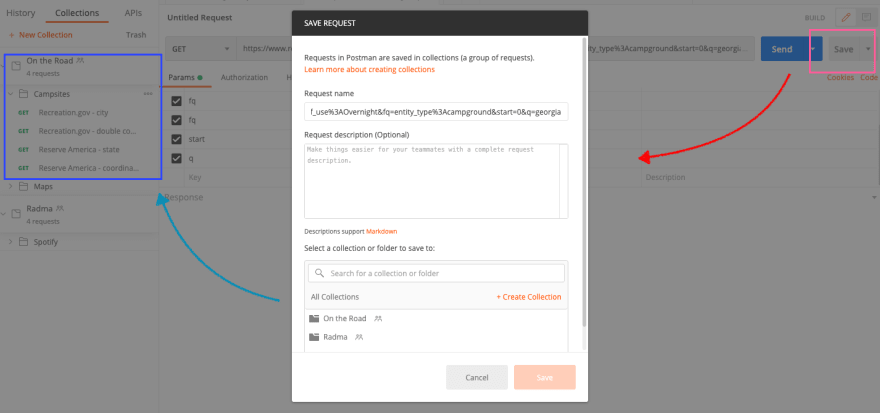880x413 pixels.
Task: Click the pencil edit icon near BUILD
Action: tap(846, 17)
